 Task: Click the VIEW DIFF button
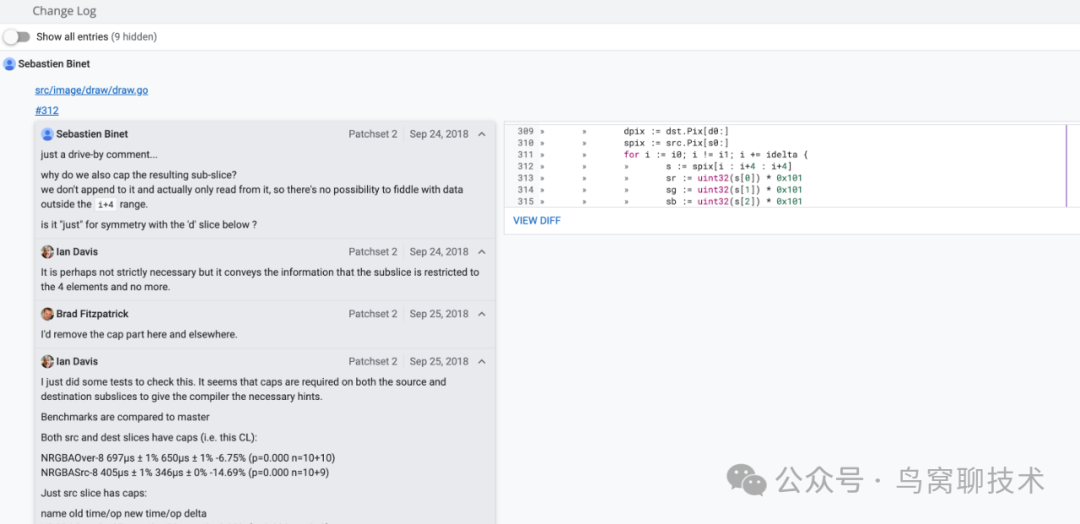pos(537,221)
